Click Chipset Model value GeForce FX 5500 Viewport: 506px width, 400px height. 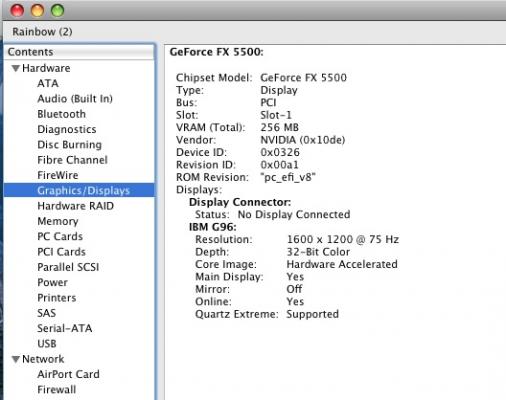pos(303,78)
